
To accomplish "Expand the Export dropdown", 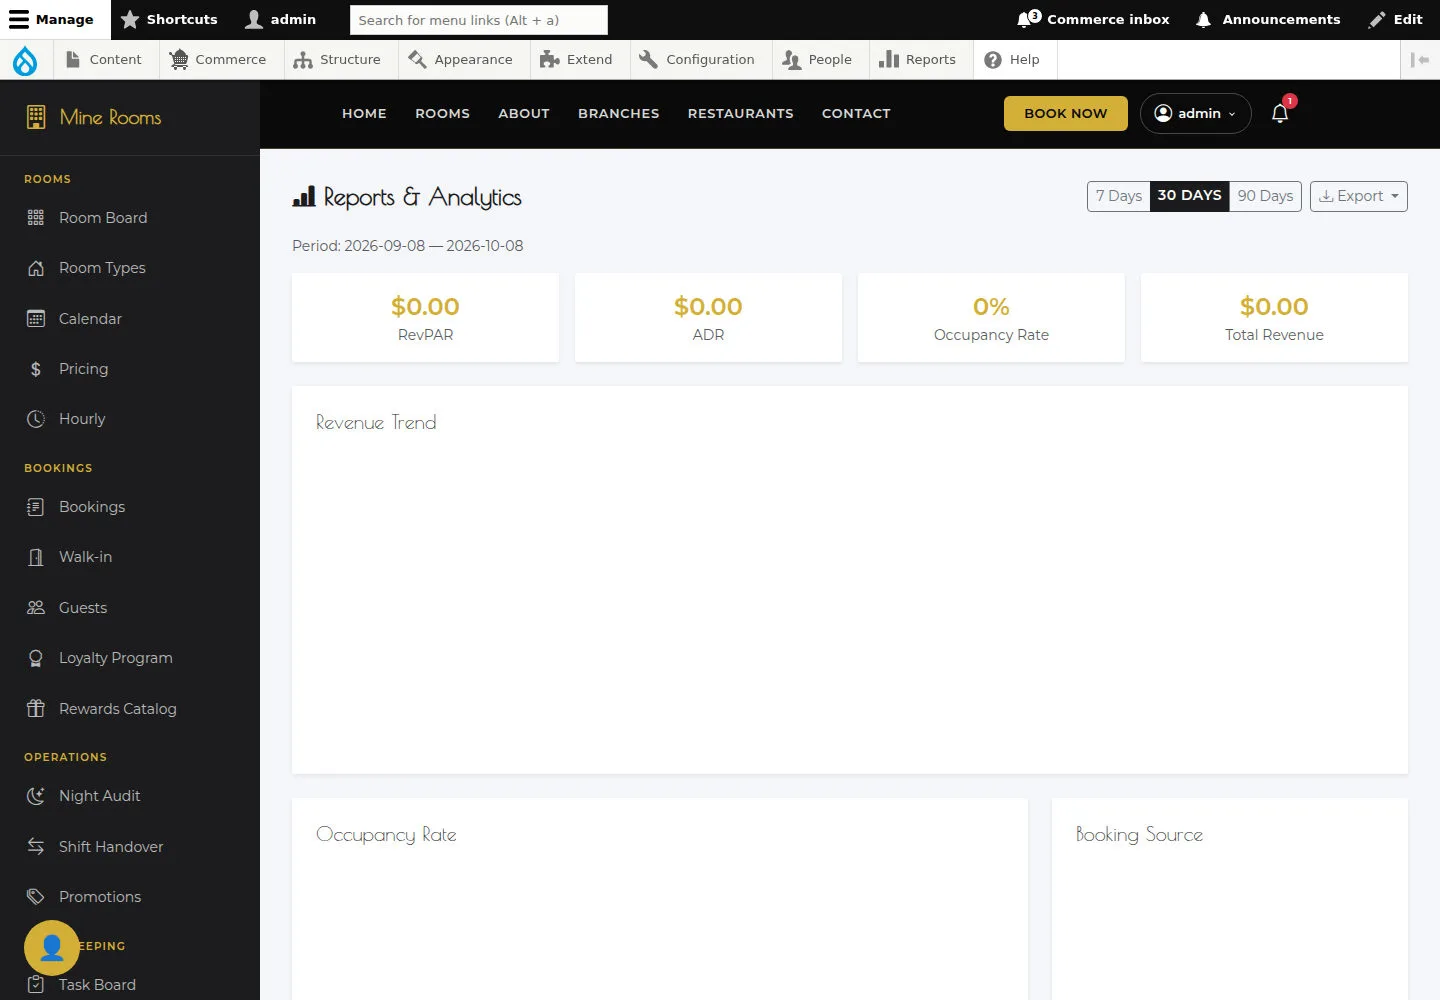I will click(x=1358, y=196).
